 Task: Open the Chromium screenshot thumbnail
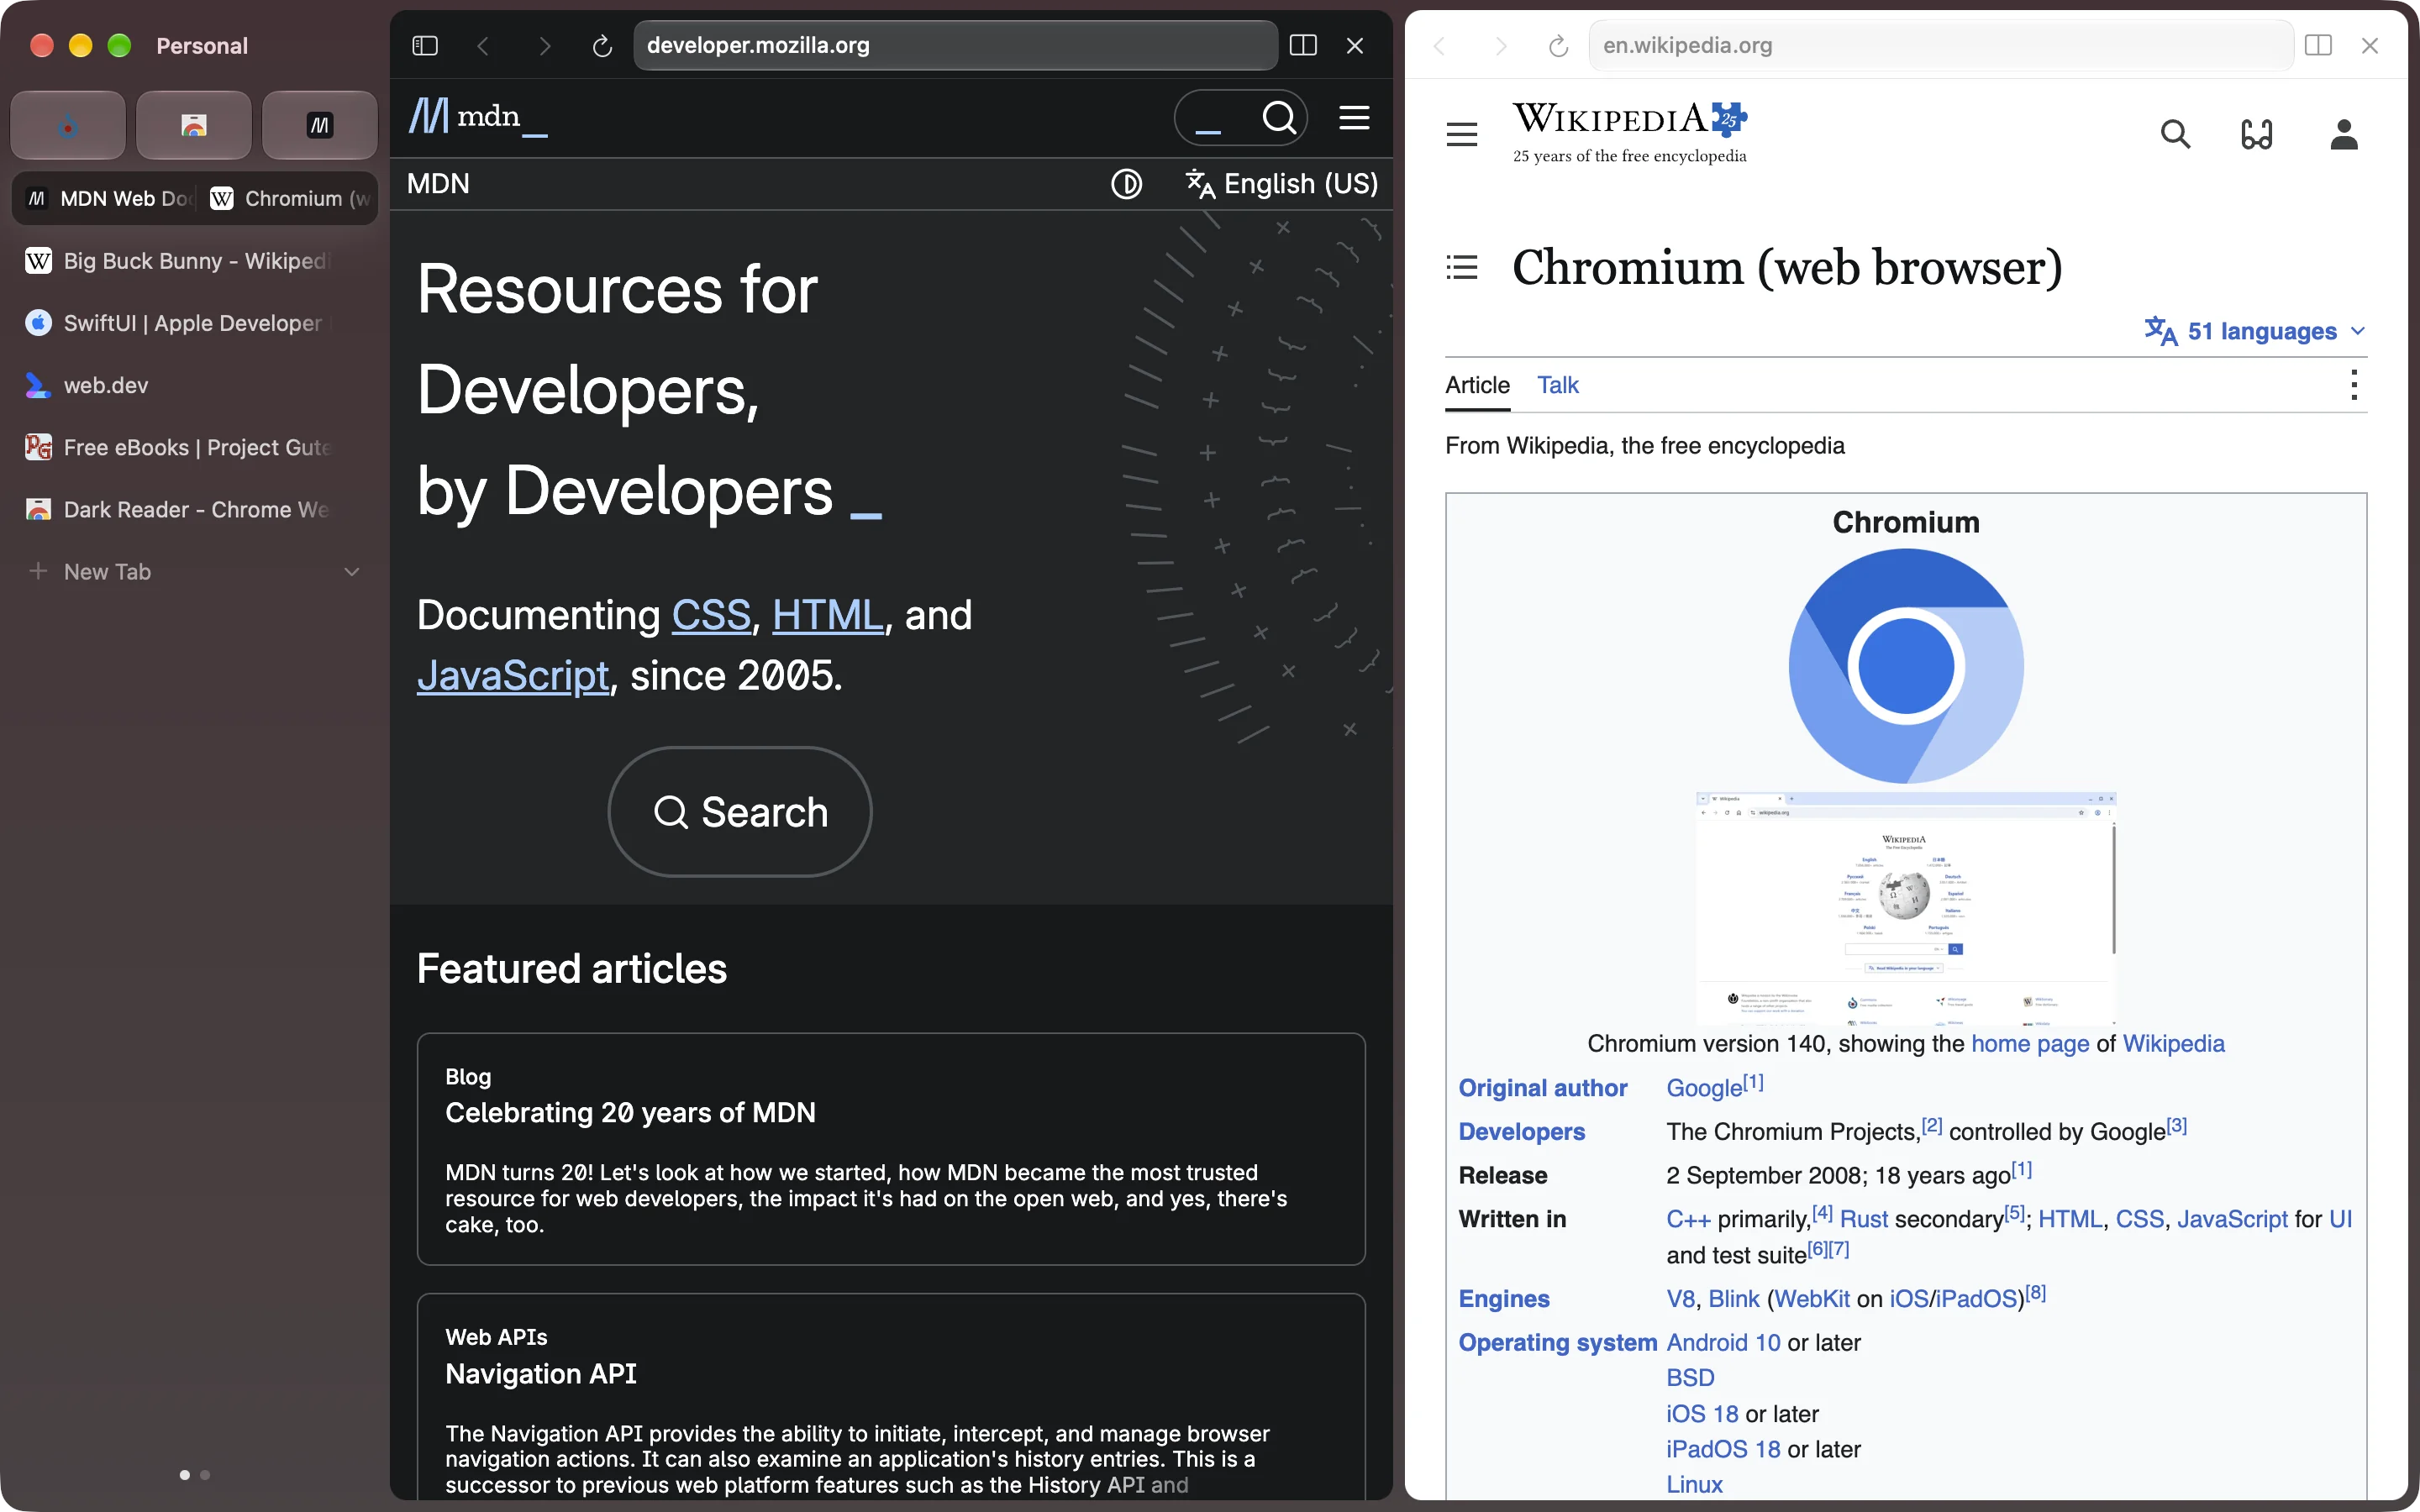[x=1906, y=908]
